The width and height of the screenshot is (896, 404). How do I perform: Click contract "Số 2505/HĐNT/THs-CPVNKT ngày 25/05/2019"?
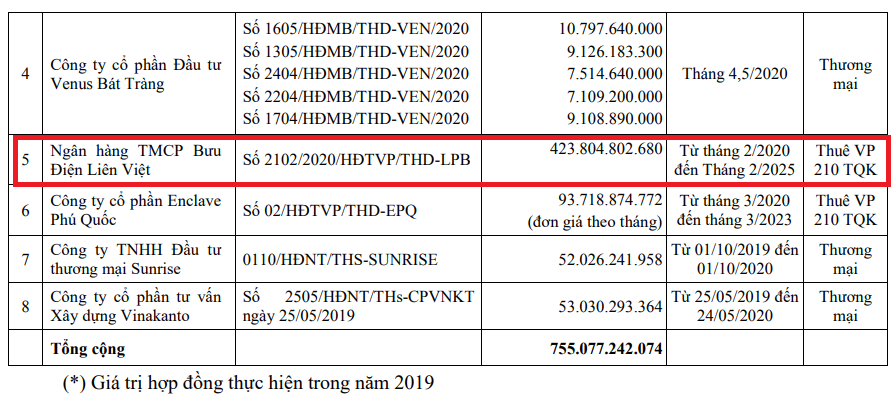coord(358,306)
